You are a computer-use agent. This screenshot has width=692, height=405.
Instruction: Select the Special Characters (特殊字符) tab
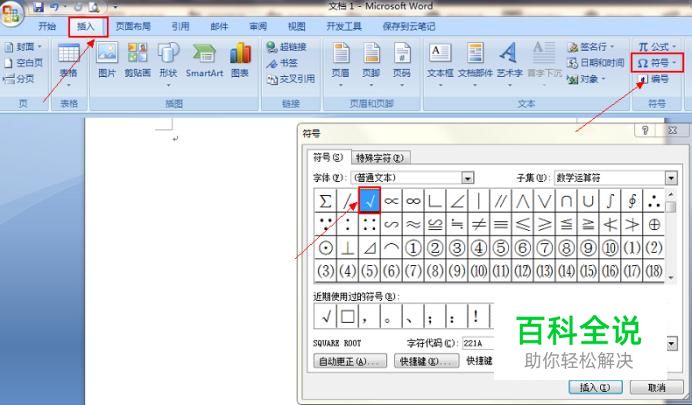point(380,158)
